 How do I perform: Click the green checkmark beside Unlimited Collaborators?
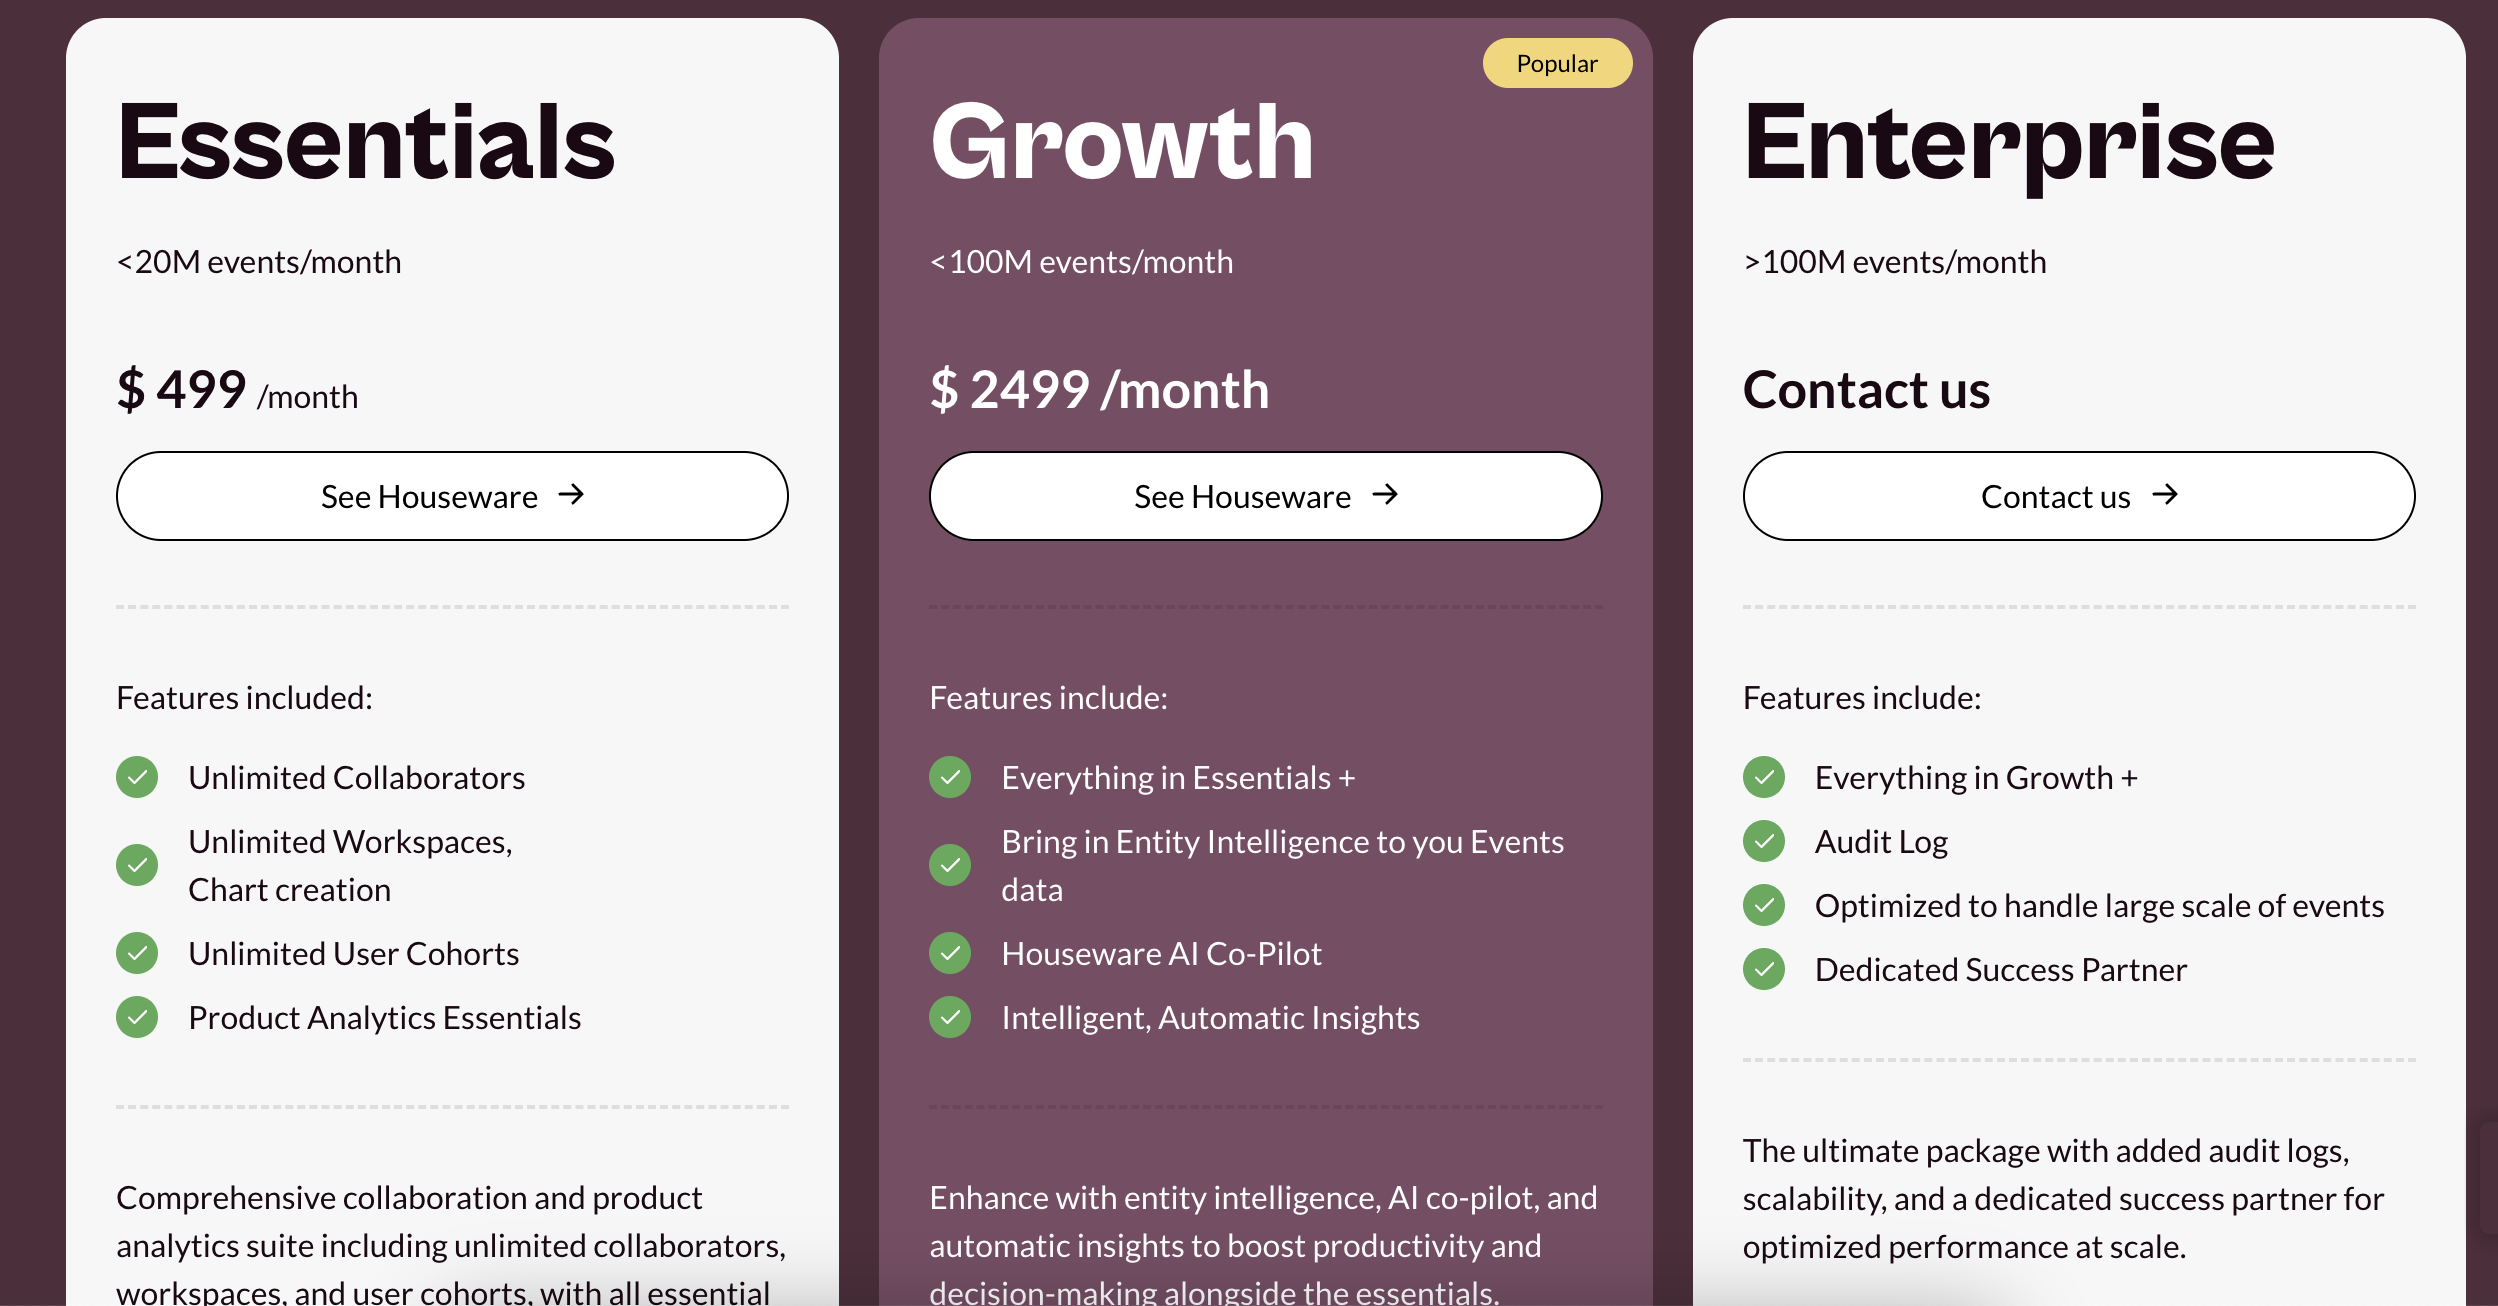137,777
